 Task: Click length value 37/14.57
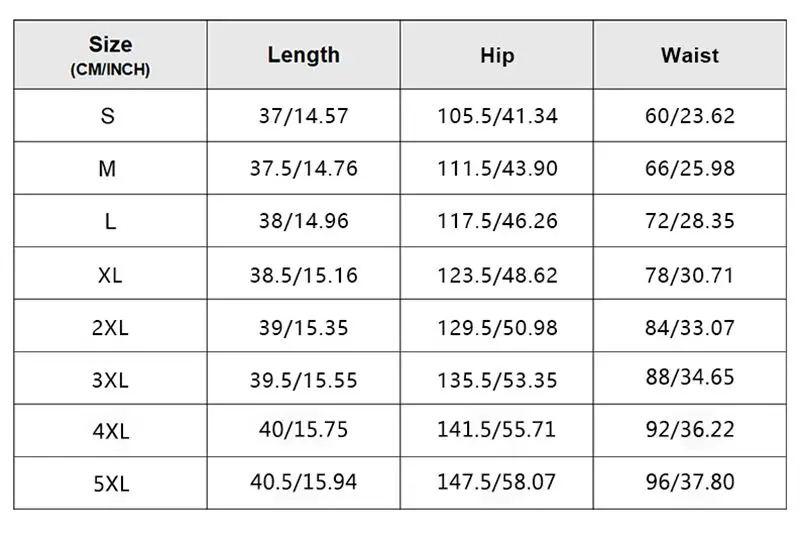tap(303, 116)
